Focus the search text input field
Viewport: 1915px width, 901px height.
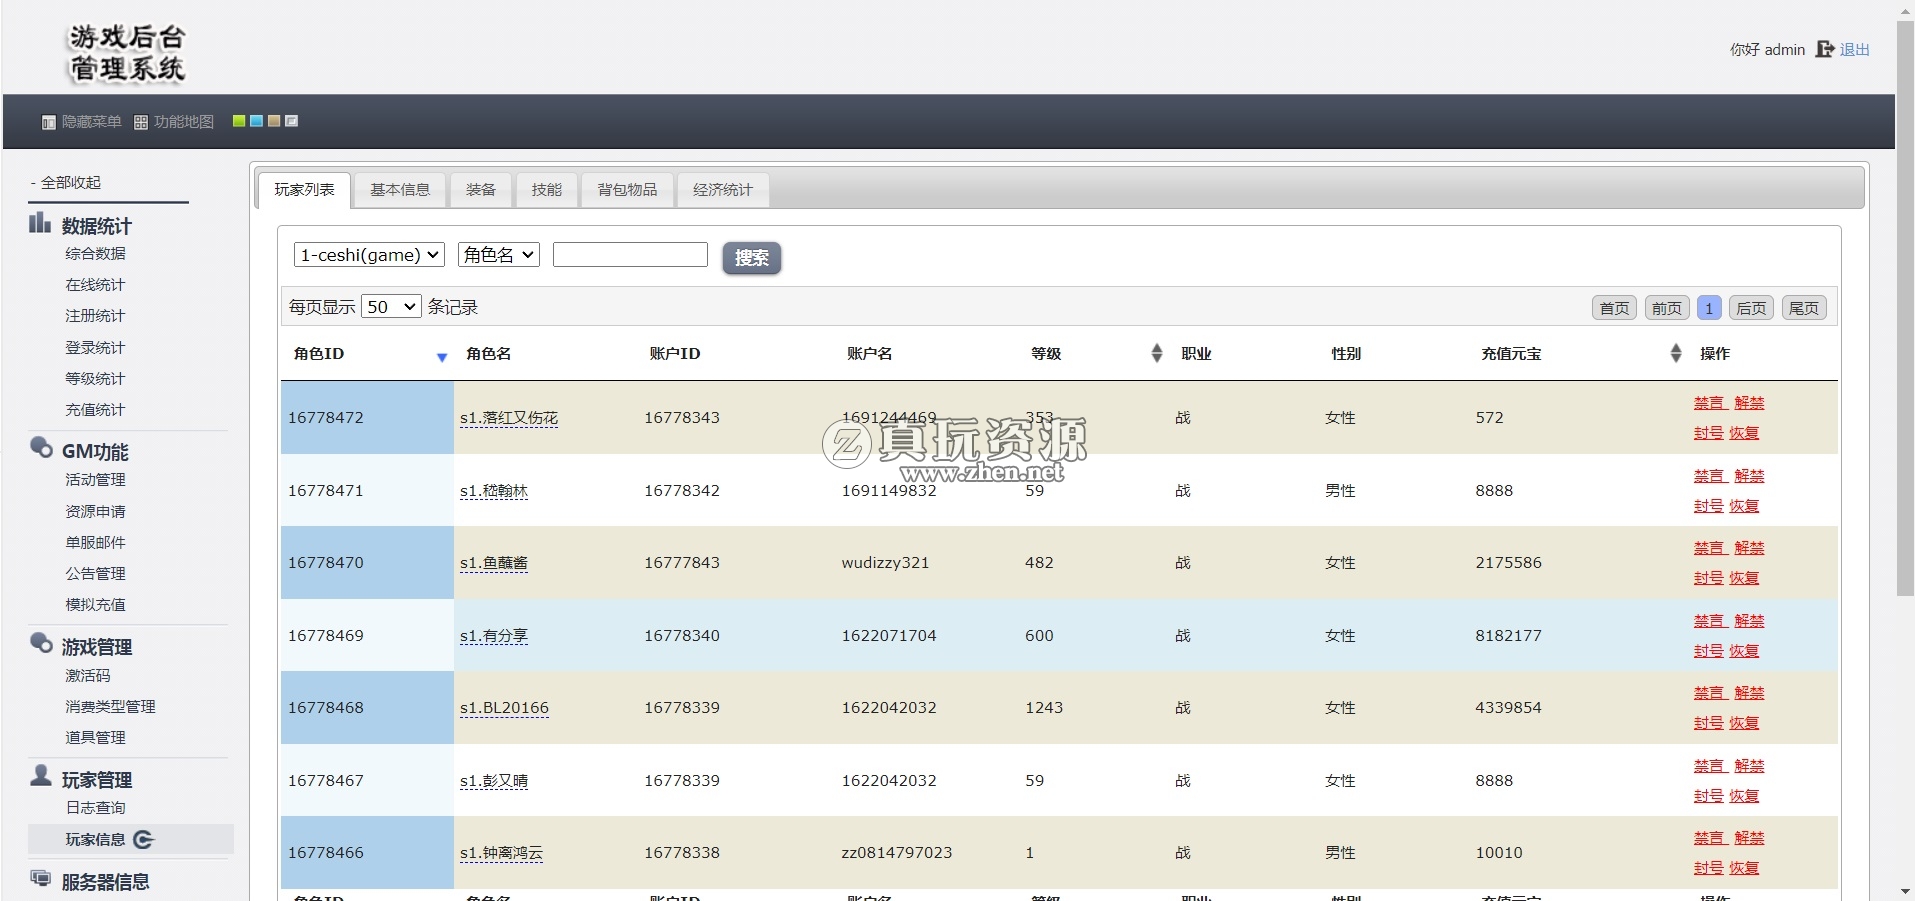[x=630, y=255]
